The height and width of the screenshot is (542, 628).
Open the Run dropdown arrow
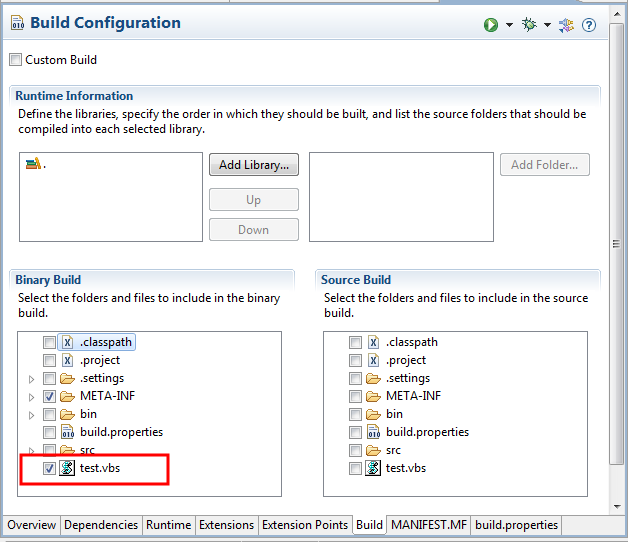tap(509, 25)
